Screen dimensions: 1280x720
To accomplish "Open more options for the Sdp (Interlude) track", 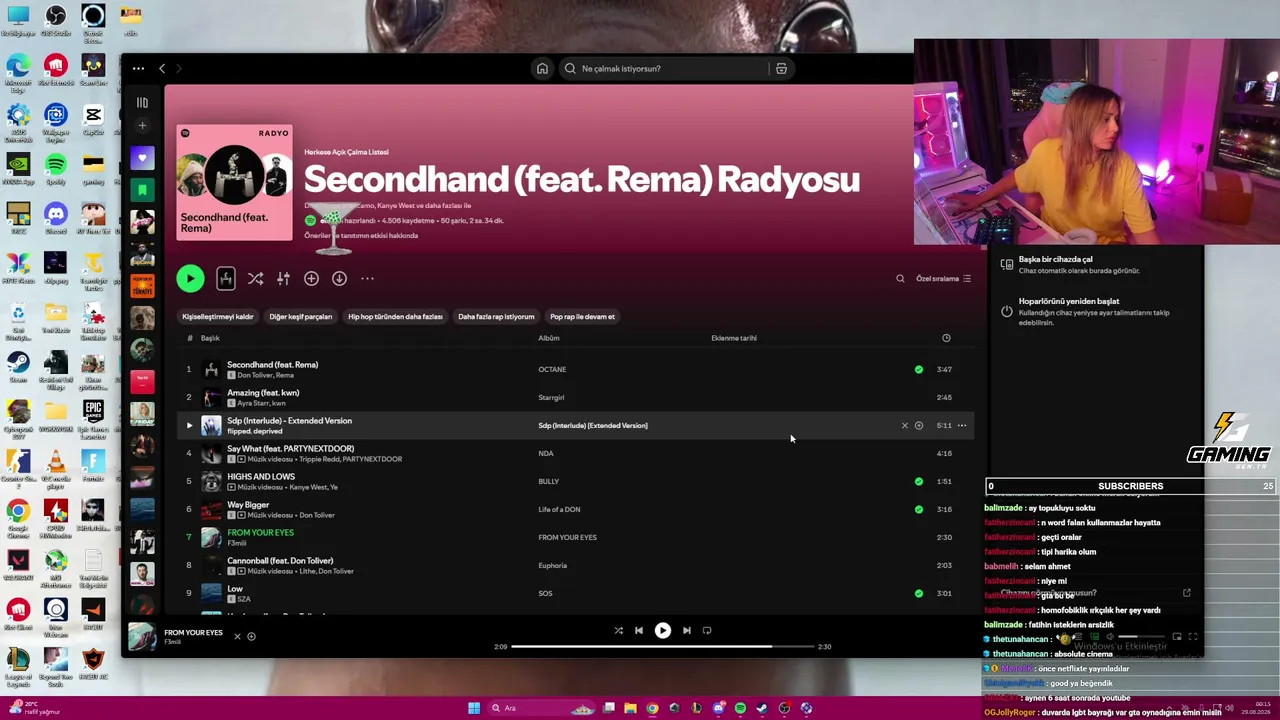I will [x=962, y=426].
